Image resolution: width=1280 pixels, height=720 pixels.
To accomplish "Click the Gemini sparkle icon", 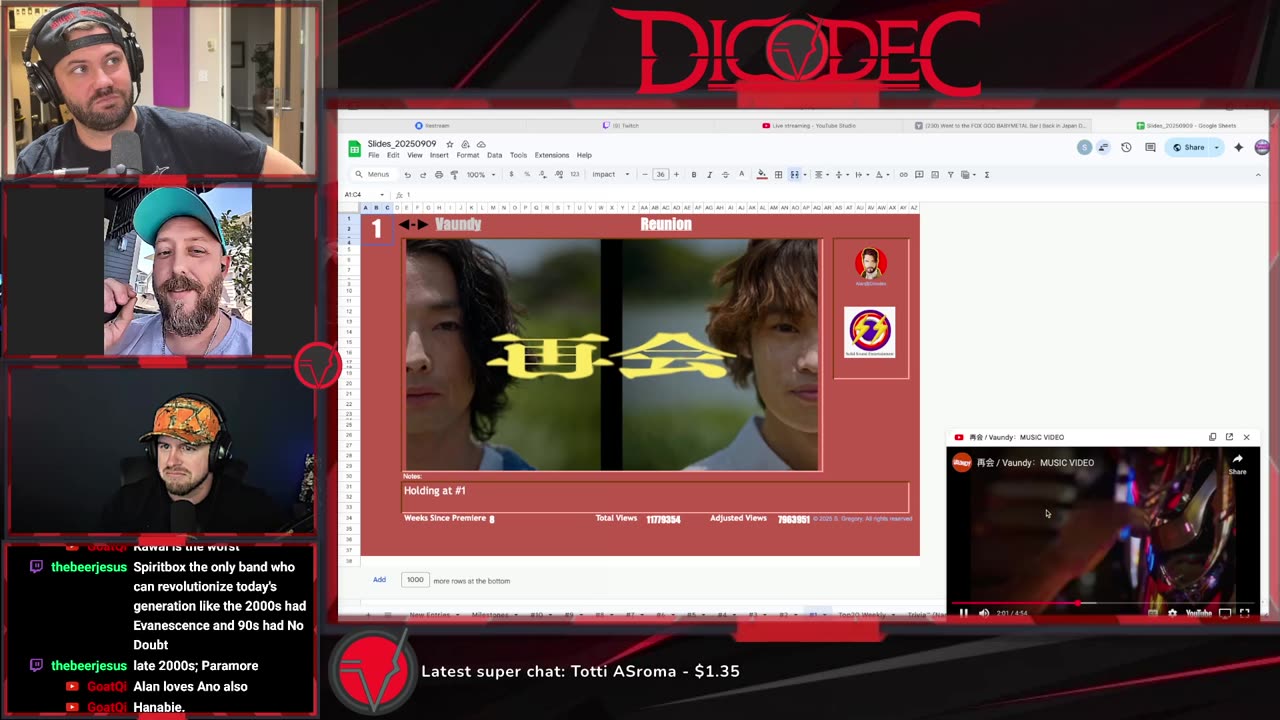I will click(x=1238, y=147).
